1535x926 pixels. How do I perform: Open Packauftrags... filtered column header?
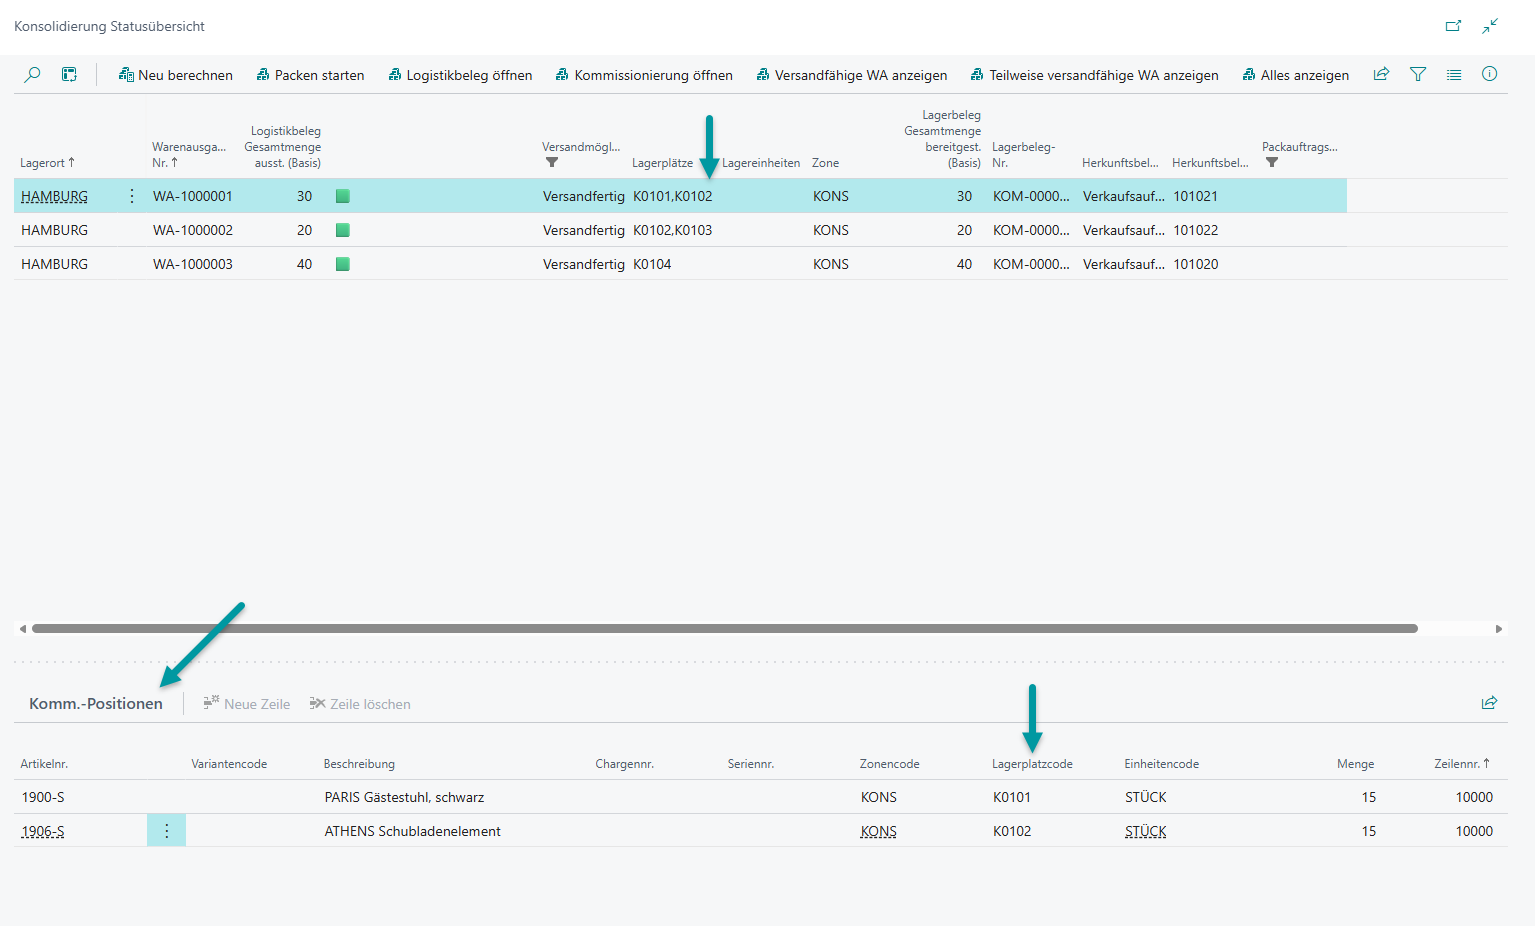[1300, 154]
